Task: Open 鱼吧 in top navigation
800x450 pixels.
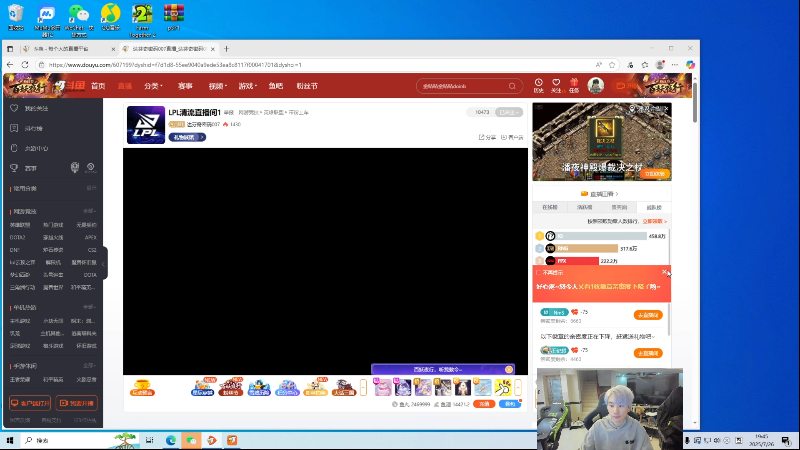Action: (276, 86)
